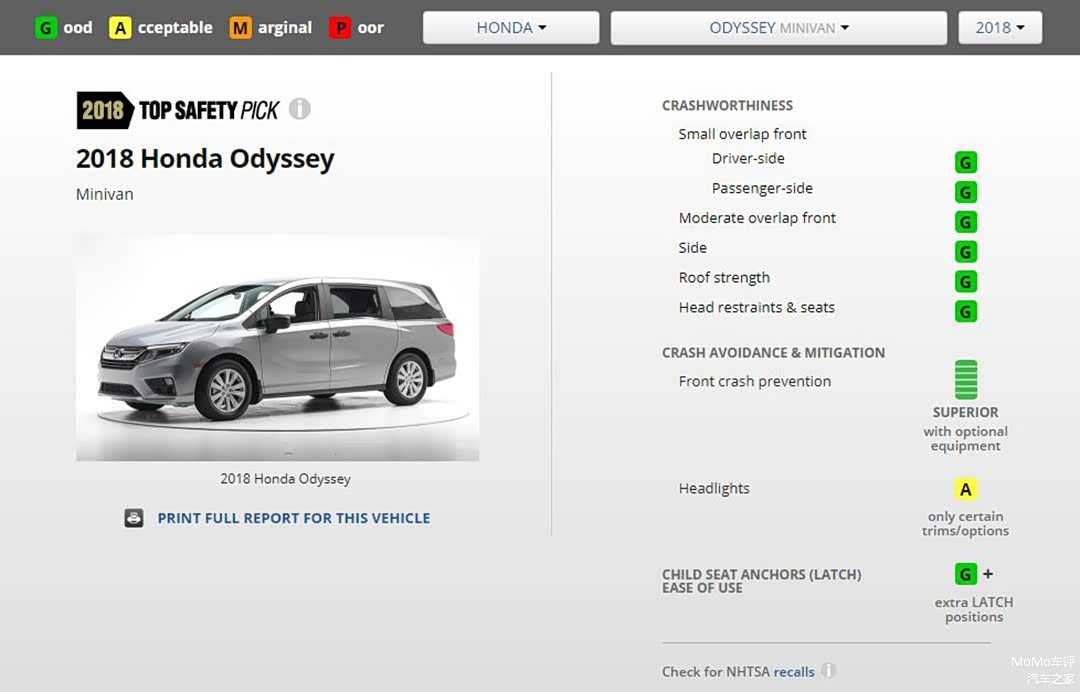Click the Superior front crash prevention indicator
Screen dimensions: 1080x692
(965, 380)
